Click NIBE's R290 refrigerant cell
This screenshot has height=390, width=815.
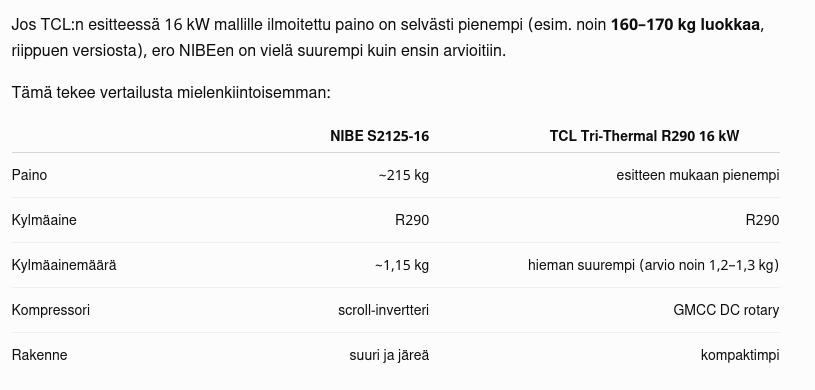pyautogui.click(x=412, y=220)
